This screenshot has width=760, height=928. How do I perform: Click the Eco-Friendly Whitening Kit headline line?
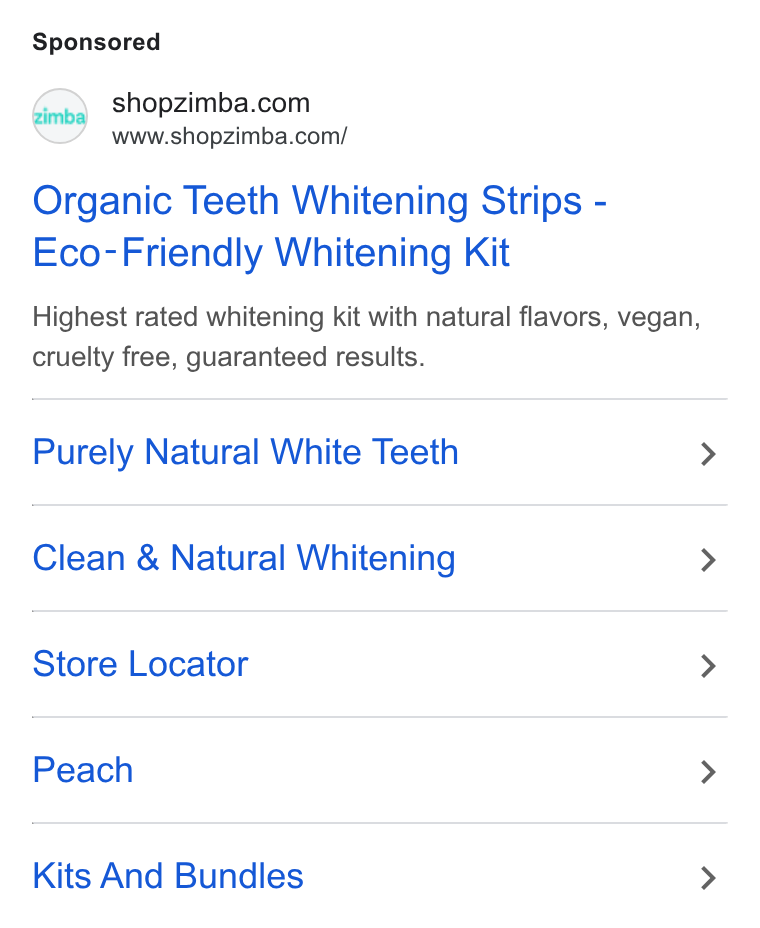(271, 254)
